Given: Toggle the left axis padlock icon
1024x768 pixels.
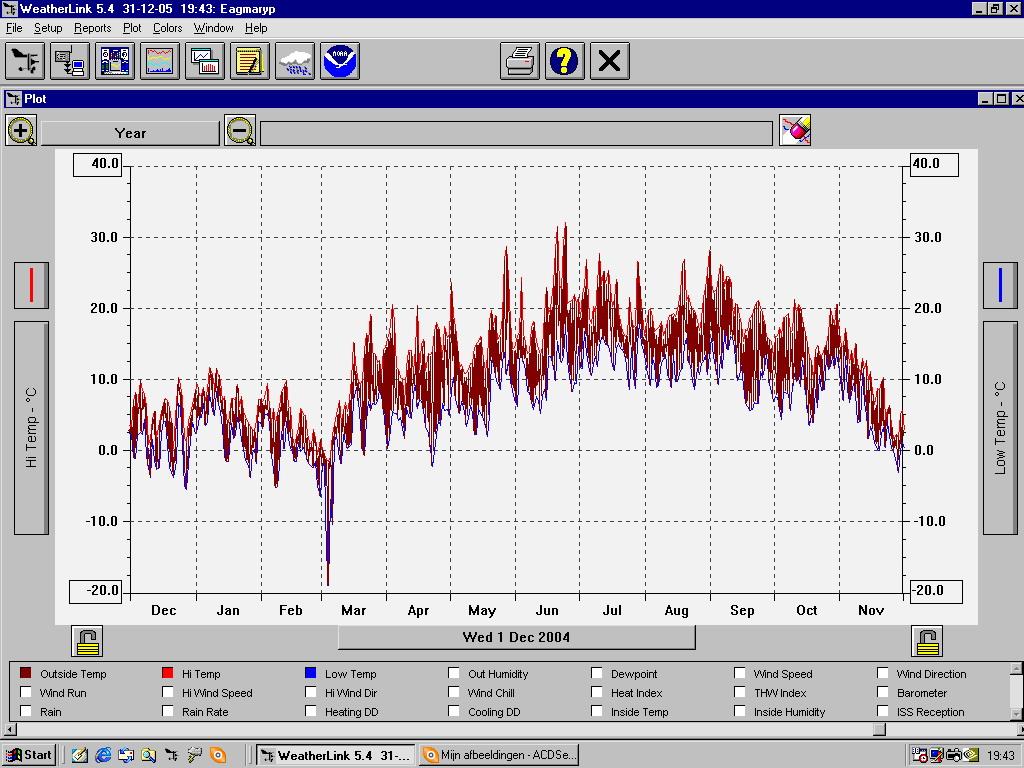Looking at the screenshot, I should pyautogui.click(x=87, y=641).
